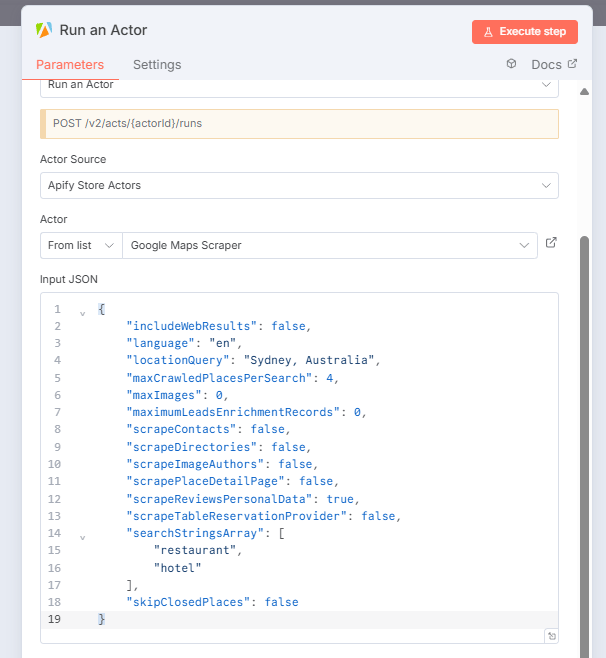Click the Actor Source label
Image resolution: width=606 pixels, height=658 pixels.
tap(73, 159)
